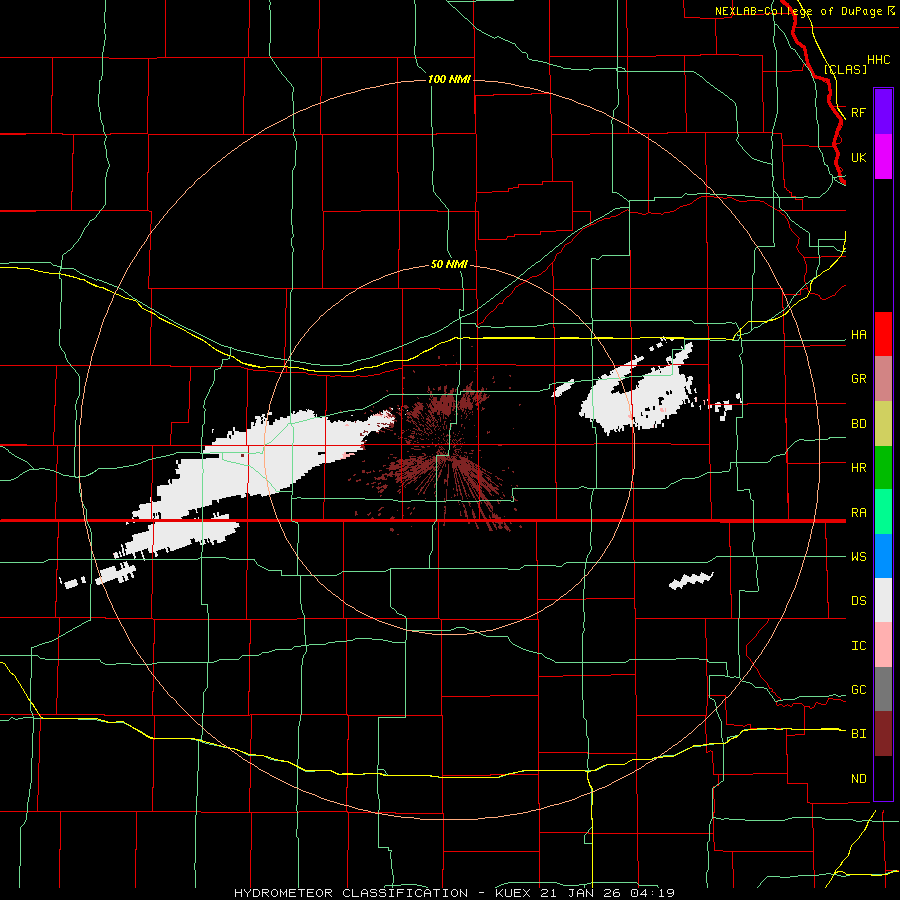Click the [CLAS] legend header
900x900 pixels.
coord(845,69)
